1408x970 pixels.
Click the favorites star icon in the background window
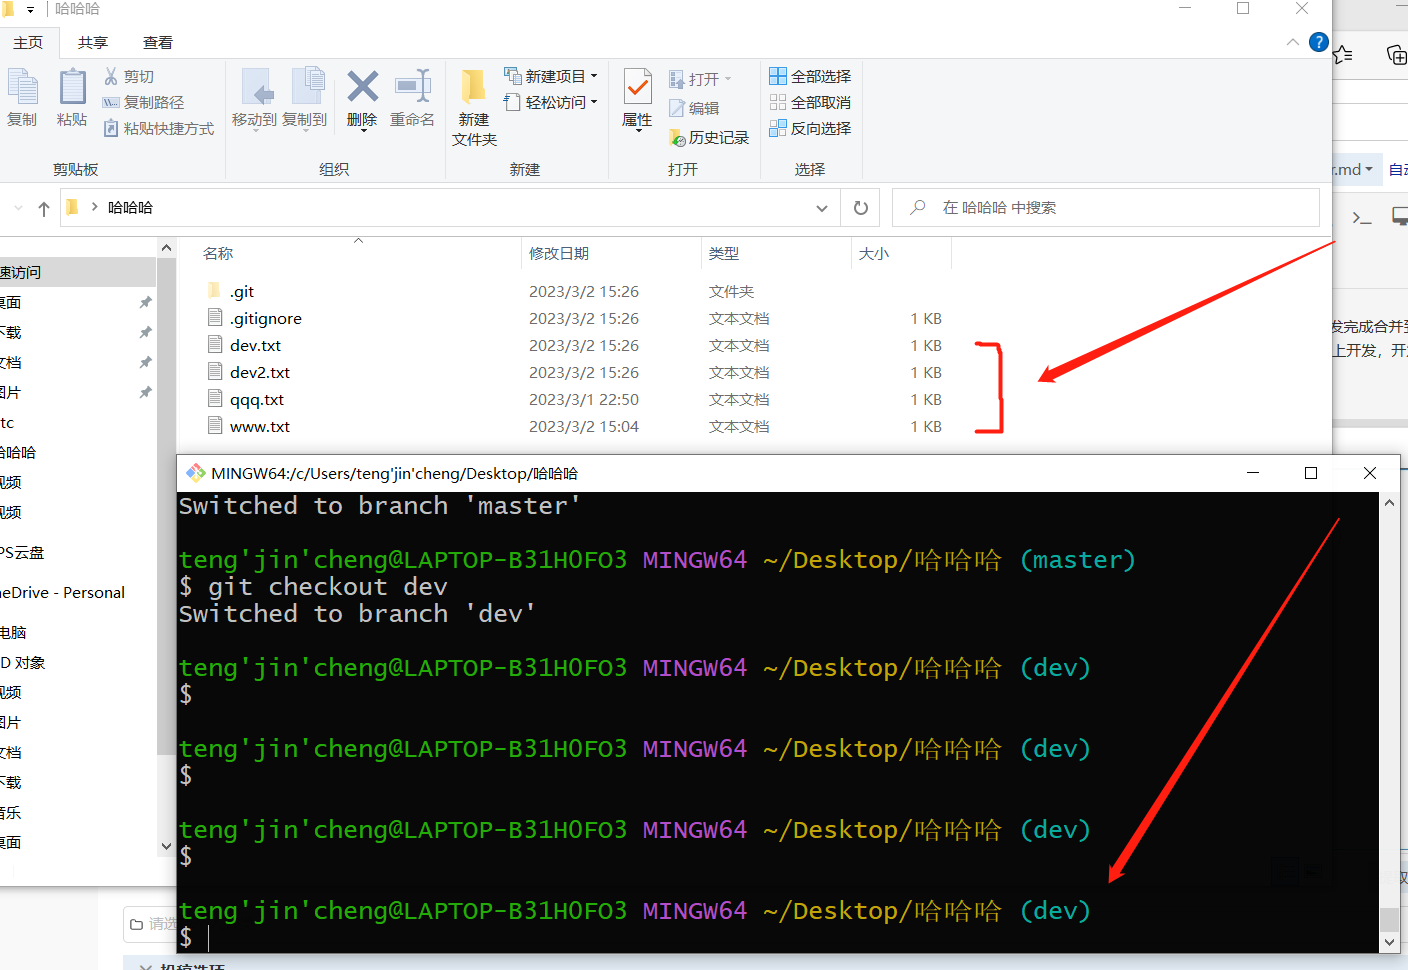pos(1343,54)
